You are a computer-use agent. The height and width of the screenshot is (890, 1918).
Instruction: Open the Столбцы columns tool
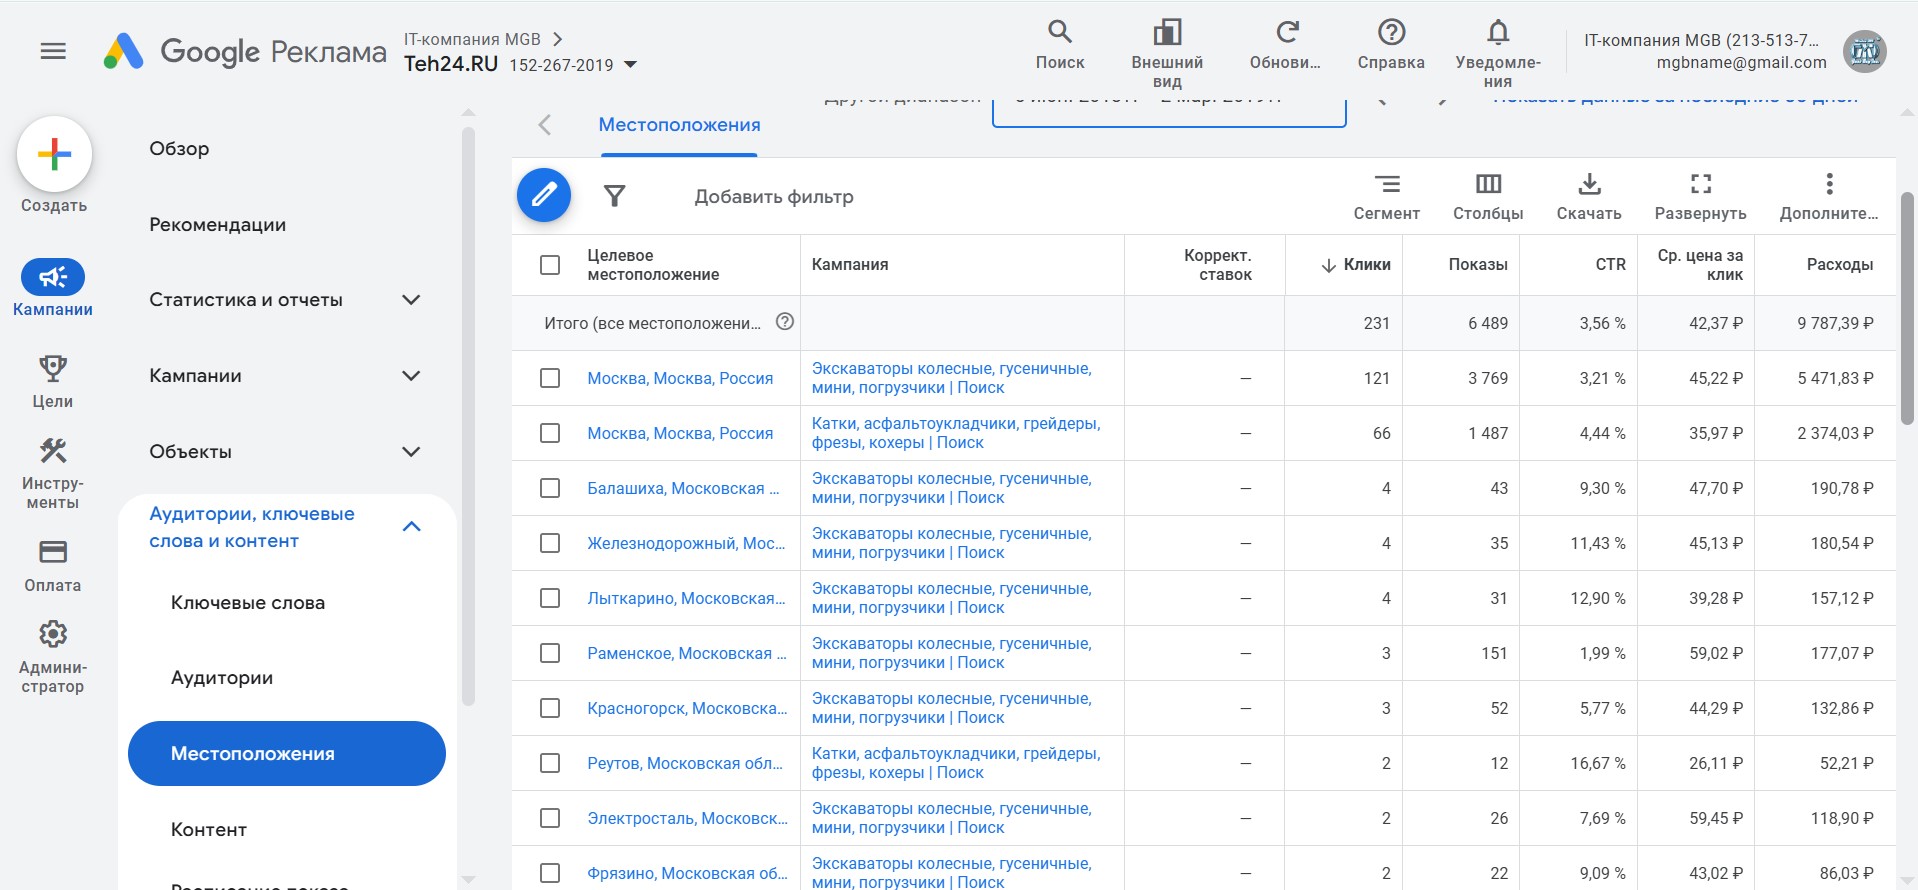click(1488, 196)
